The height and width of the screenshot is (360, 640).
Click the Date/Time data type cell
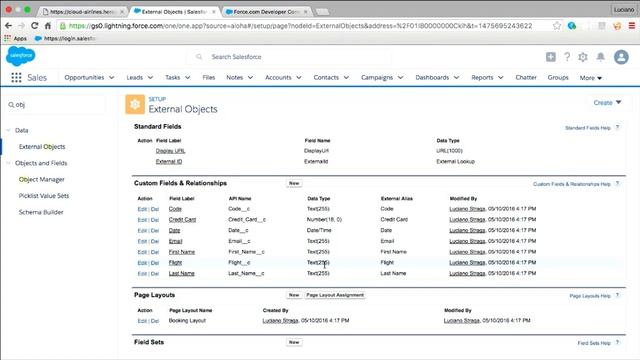coord(319,230)
